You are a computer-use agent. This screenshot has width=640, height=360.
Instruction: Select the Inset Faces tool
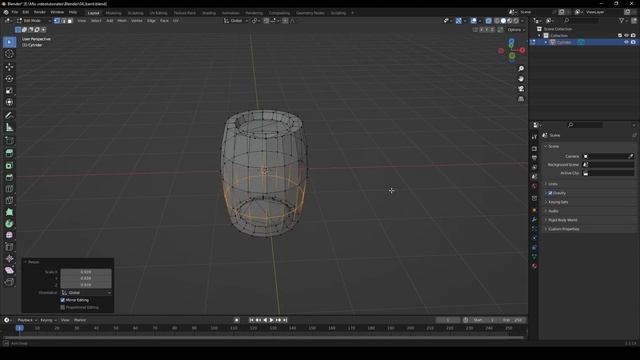pos(9,165)
